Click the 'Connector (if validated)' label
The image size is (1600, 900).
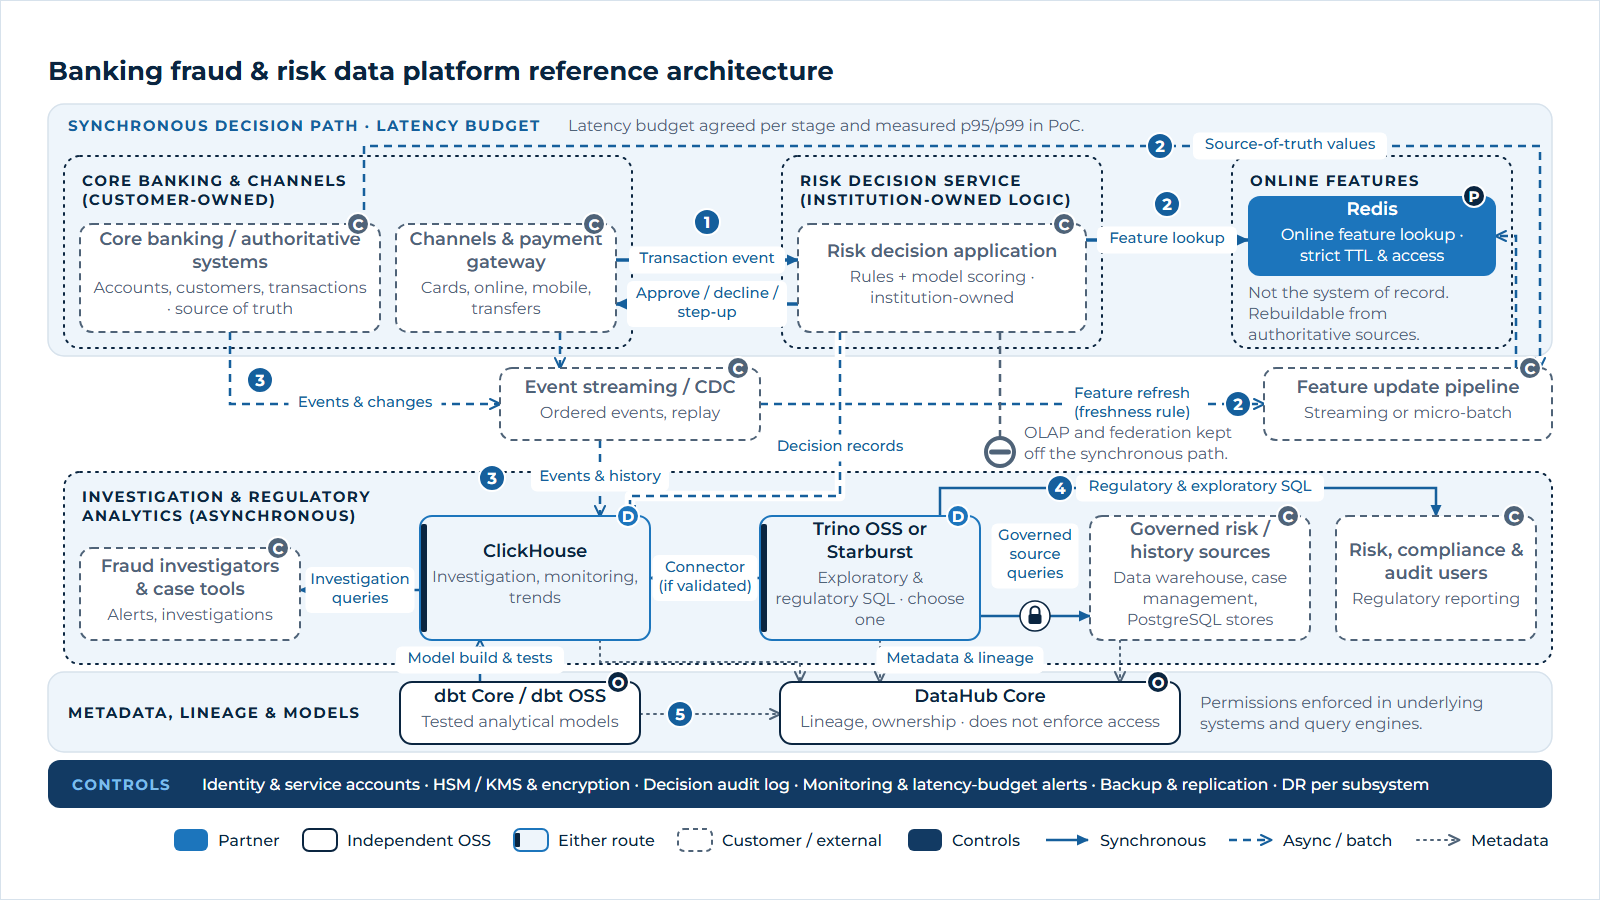(x=705, y=576)
